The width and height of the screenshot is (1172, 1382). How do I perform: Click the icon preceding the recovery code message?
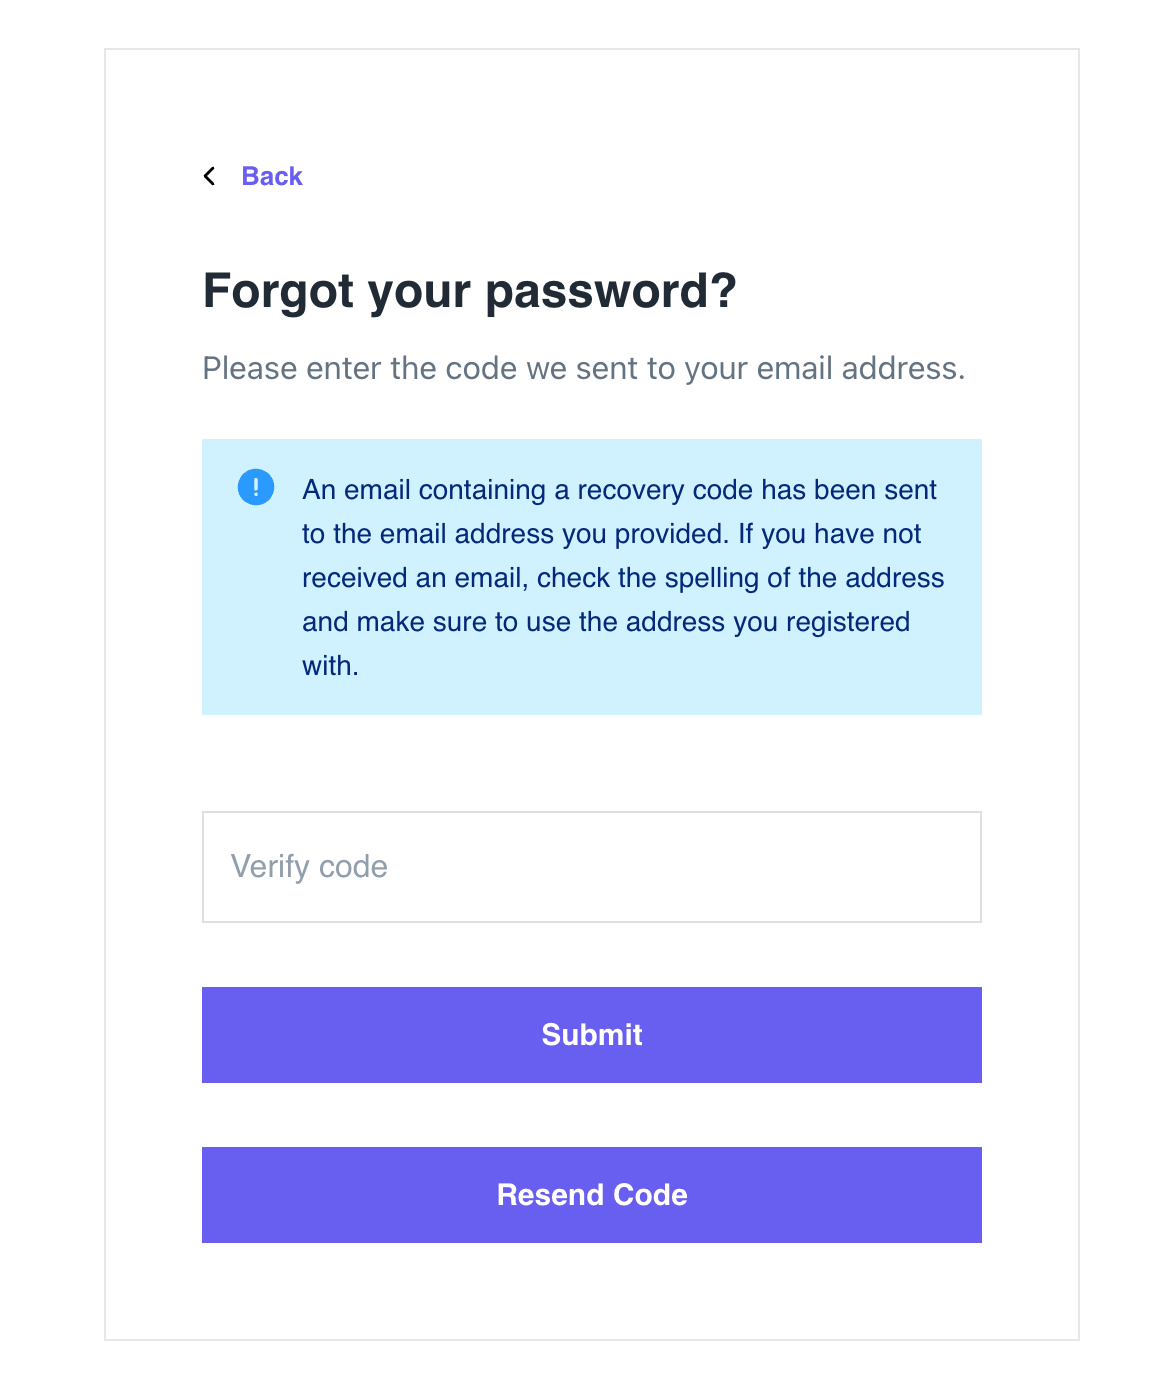click(x=256, y=487)
